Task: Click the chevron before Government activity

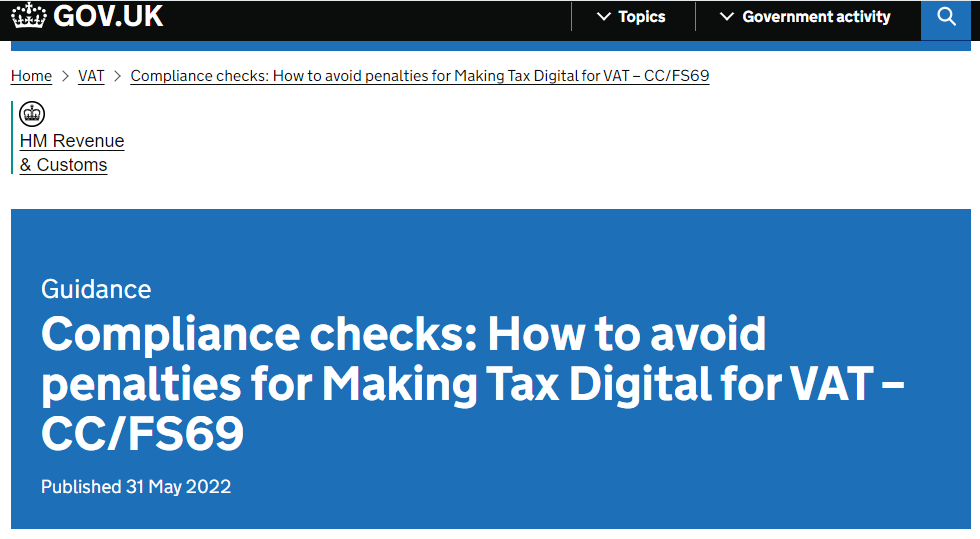Action: coord(727,17)
